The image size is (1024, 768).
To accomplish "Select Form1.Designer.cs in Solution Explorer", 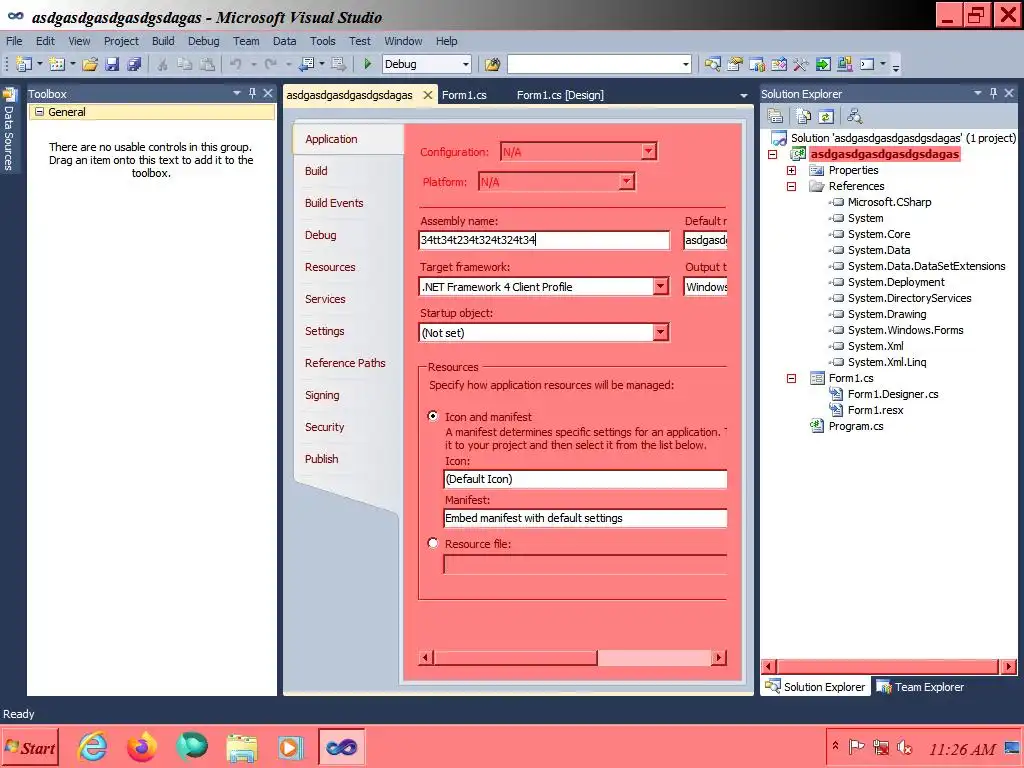I will click(x=893, y=394).
